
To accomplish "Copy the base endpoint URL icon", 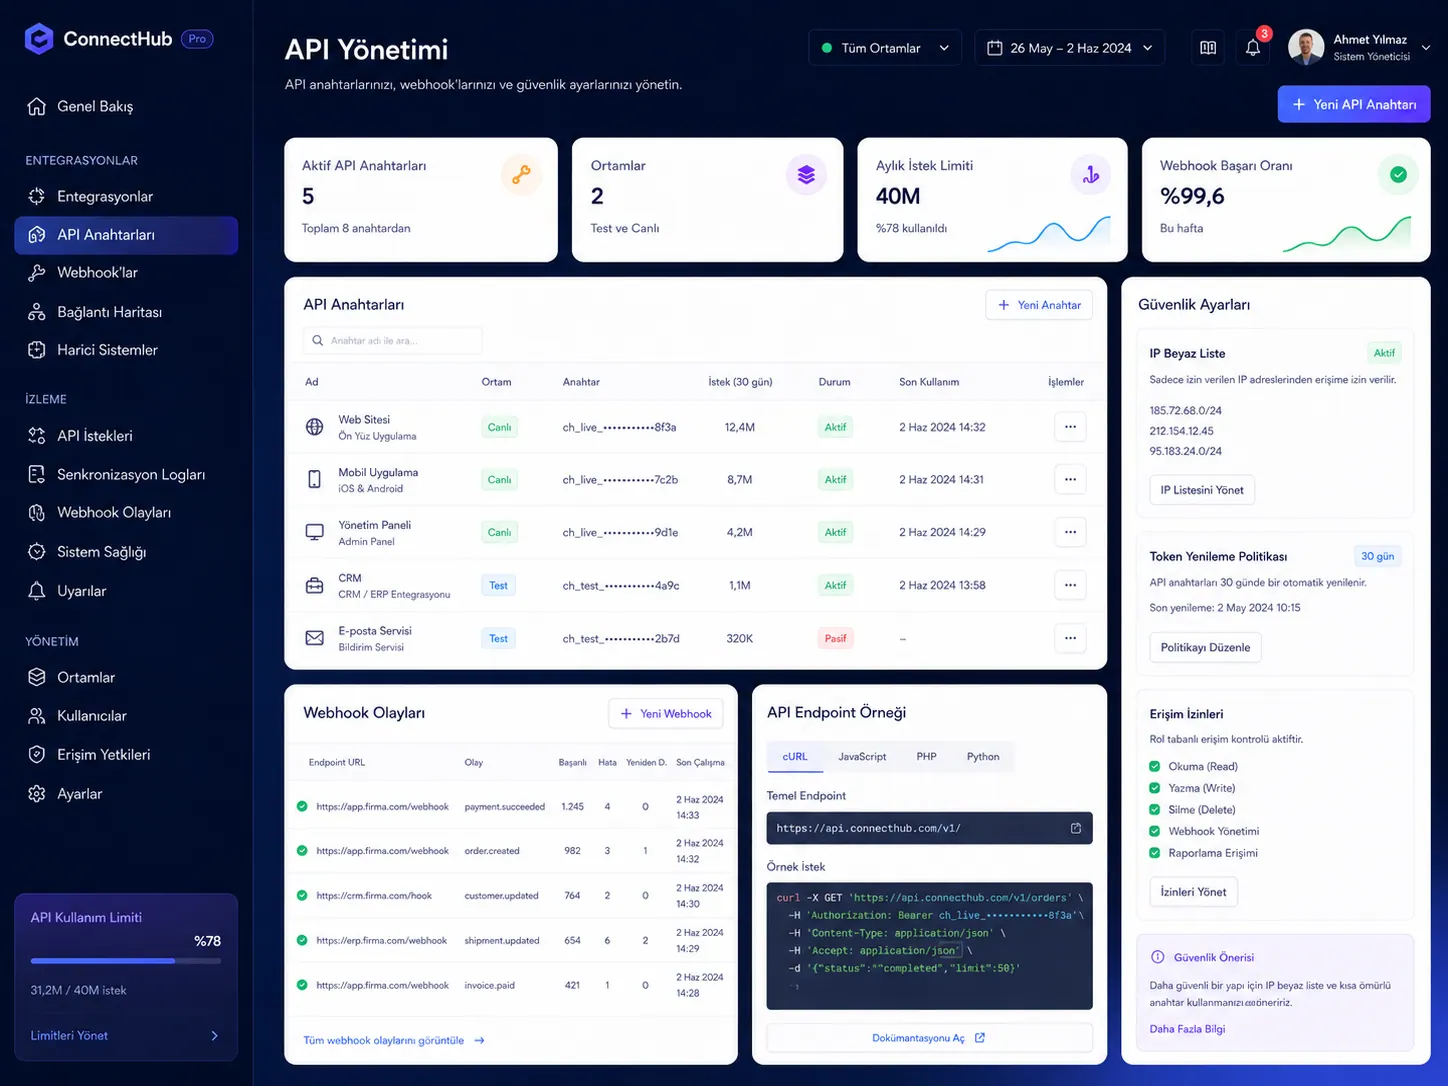I will tap(1076, 828).
